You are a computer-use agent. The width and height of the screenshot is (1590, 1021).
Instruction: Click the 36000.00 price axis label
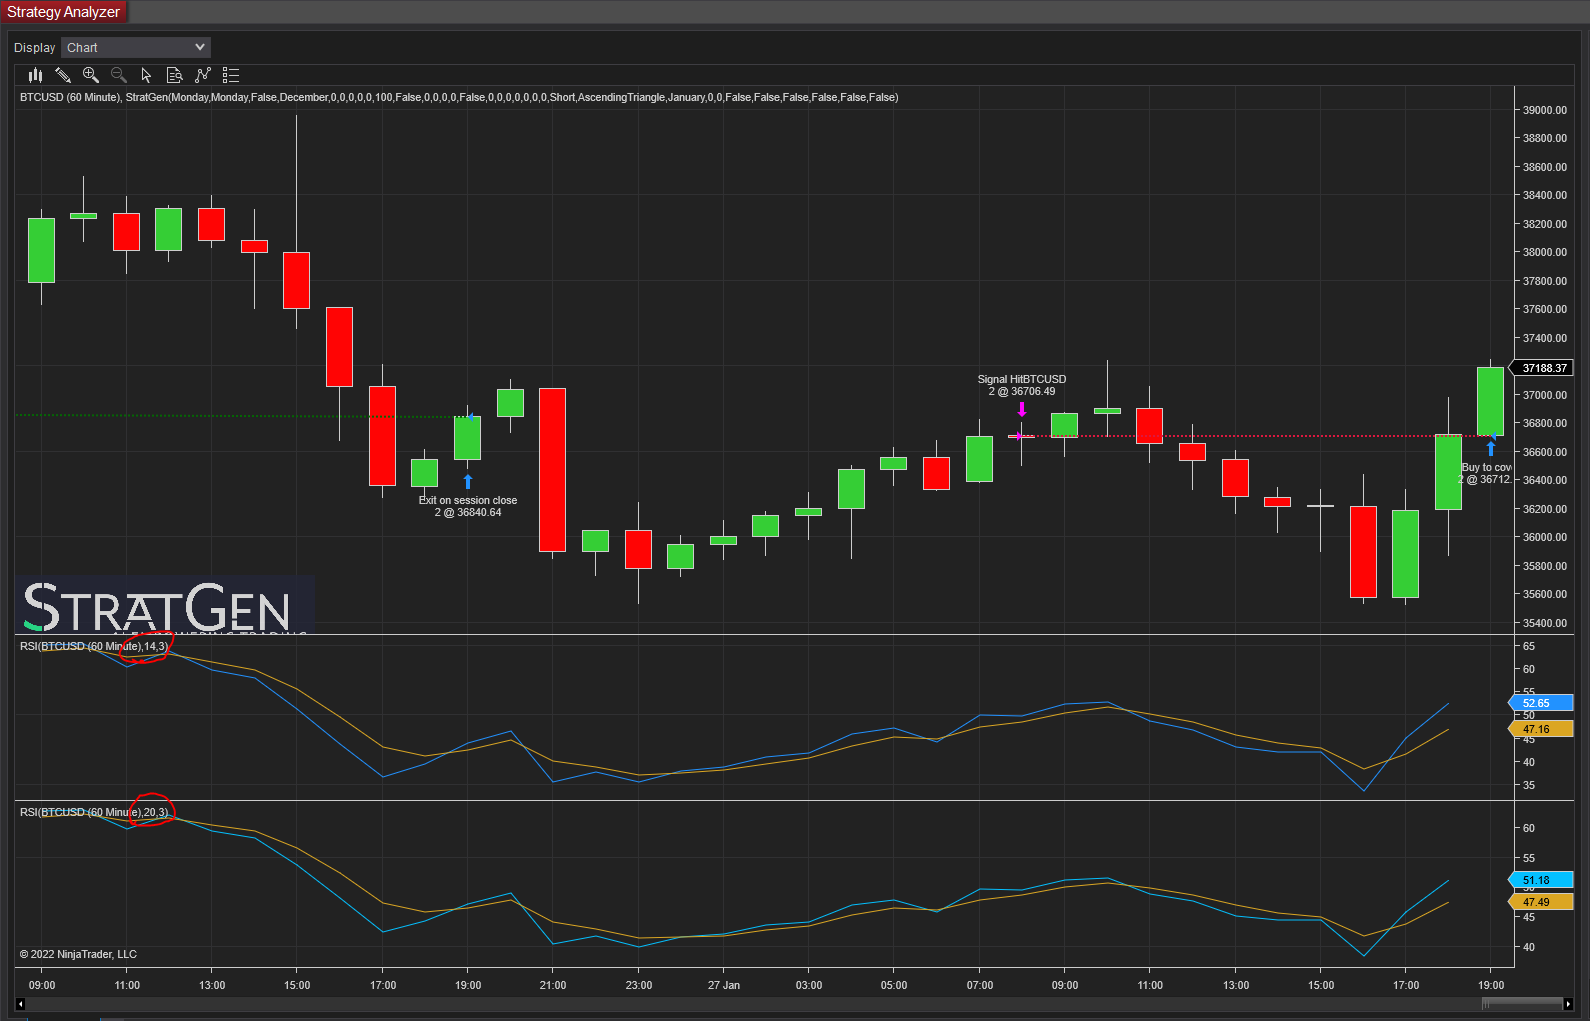(1545, 537)
